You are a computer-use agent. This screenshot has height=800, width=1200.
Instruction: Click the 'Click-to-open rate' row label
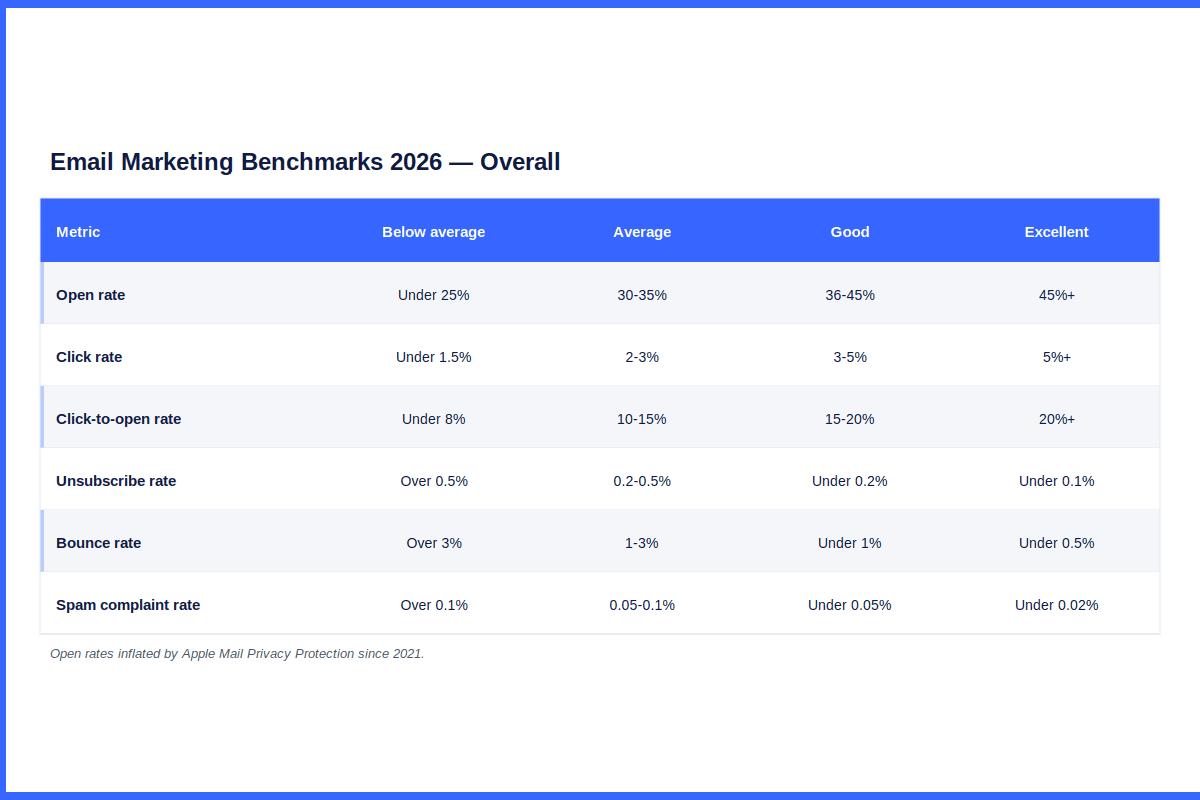click(x=119, y=419)
